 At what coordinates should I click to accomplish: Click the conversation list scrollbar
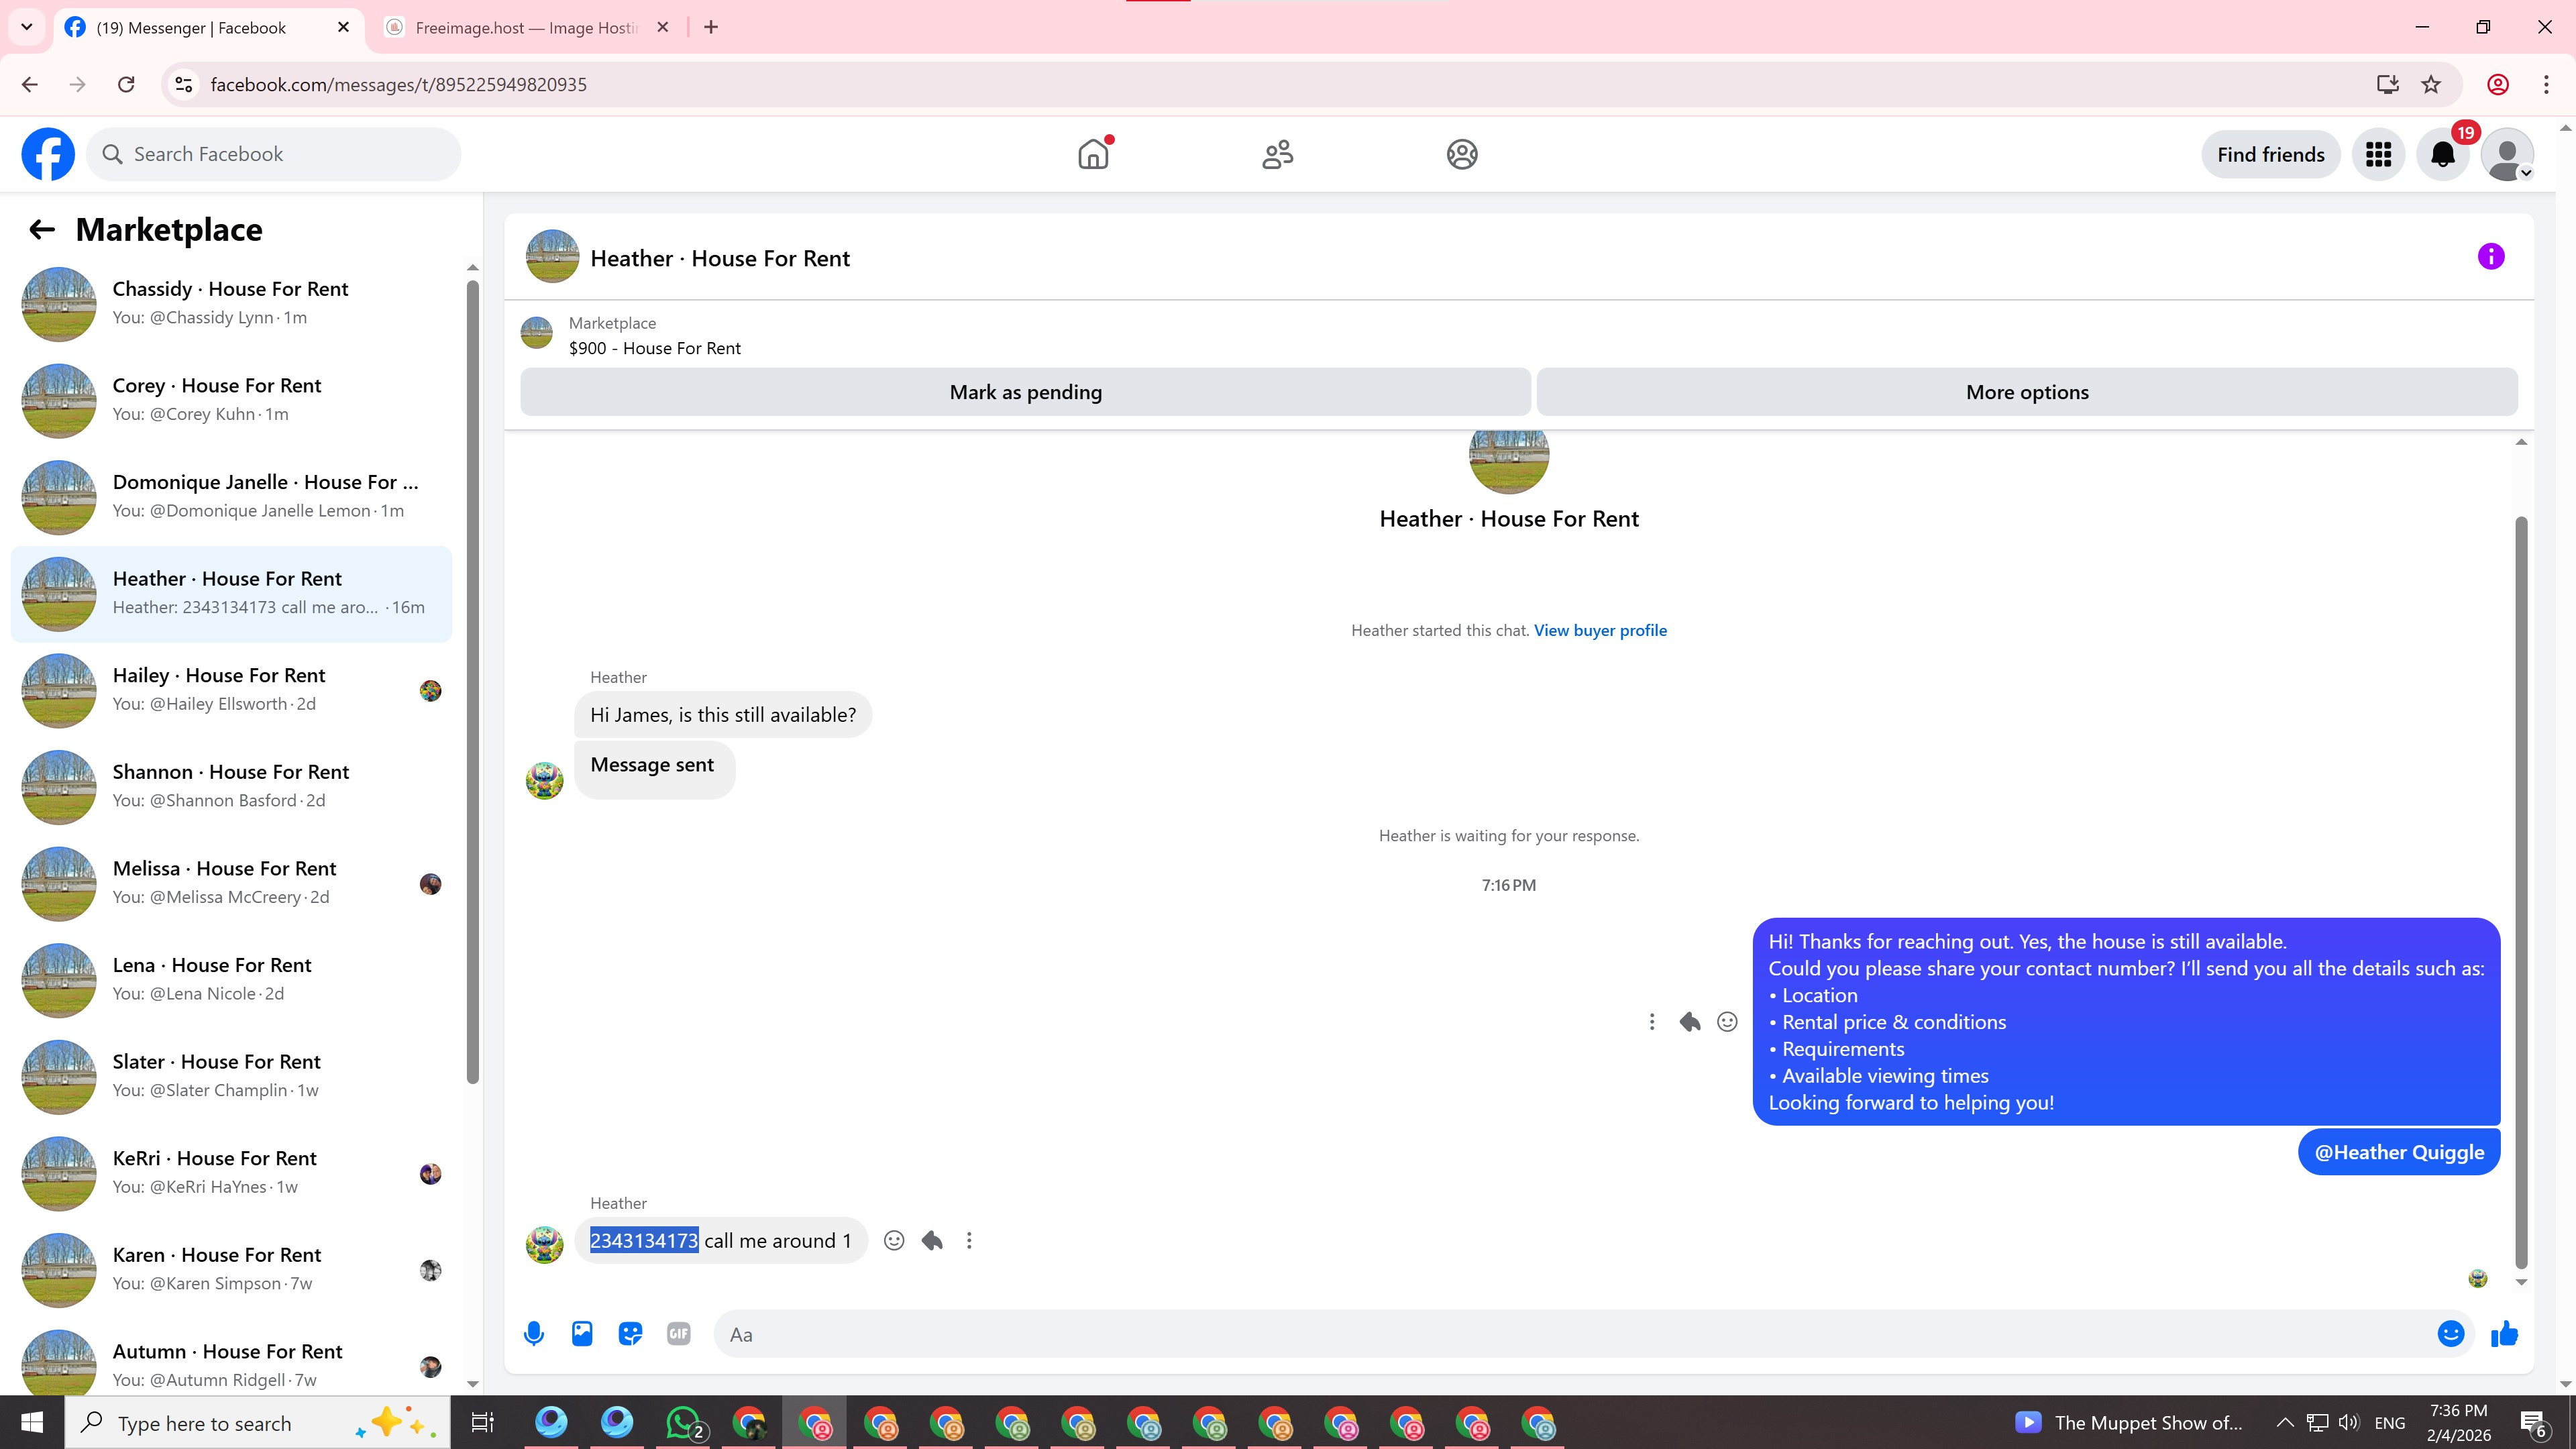[x=473, y=680]
